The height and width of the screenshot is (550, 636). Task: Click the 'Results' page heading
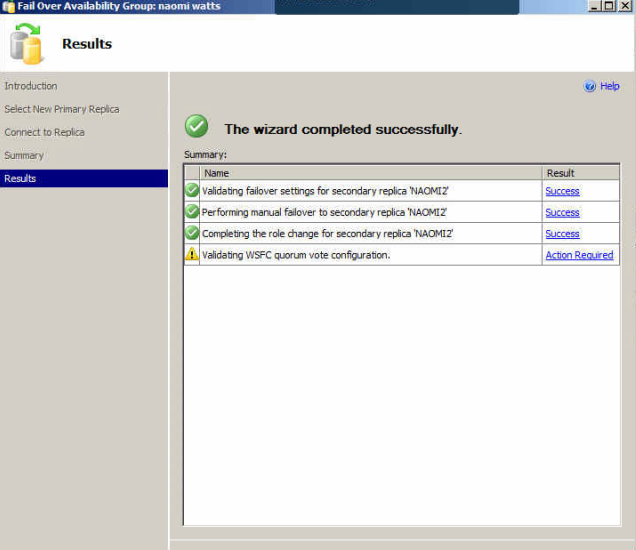[x=87, y=44]
